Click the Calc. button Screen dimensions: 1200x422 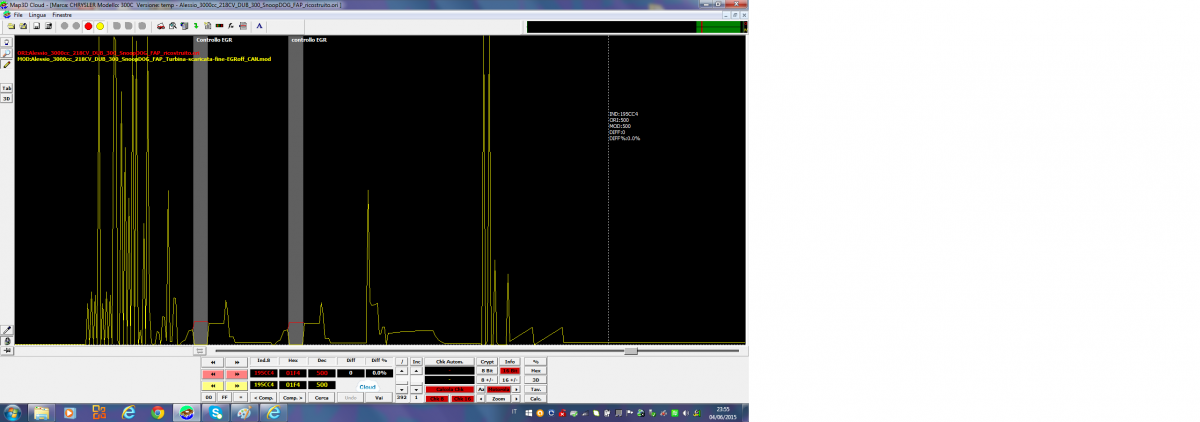535,398
